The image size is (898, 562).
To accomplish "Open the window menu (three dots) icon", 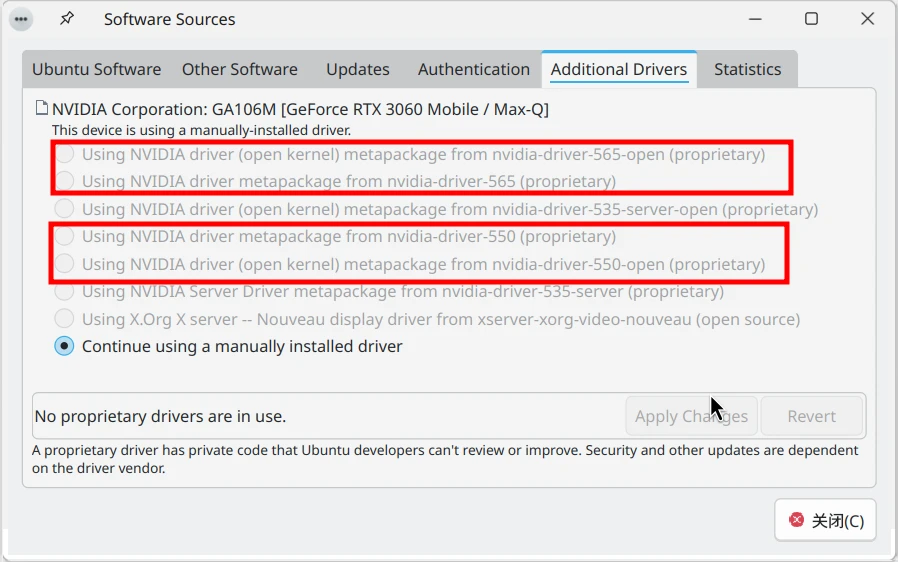I will pos(21,19).
